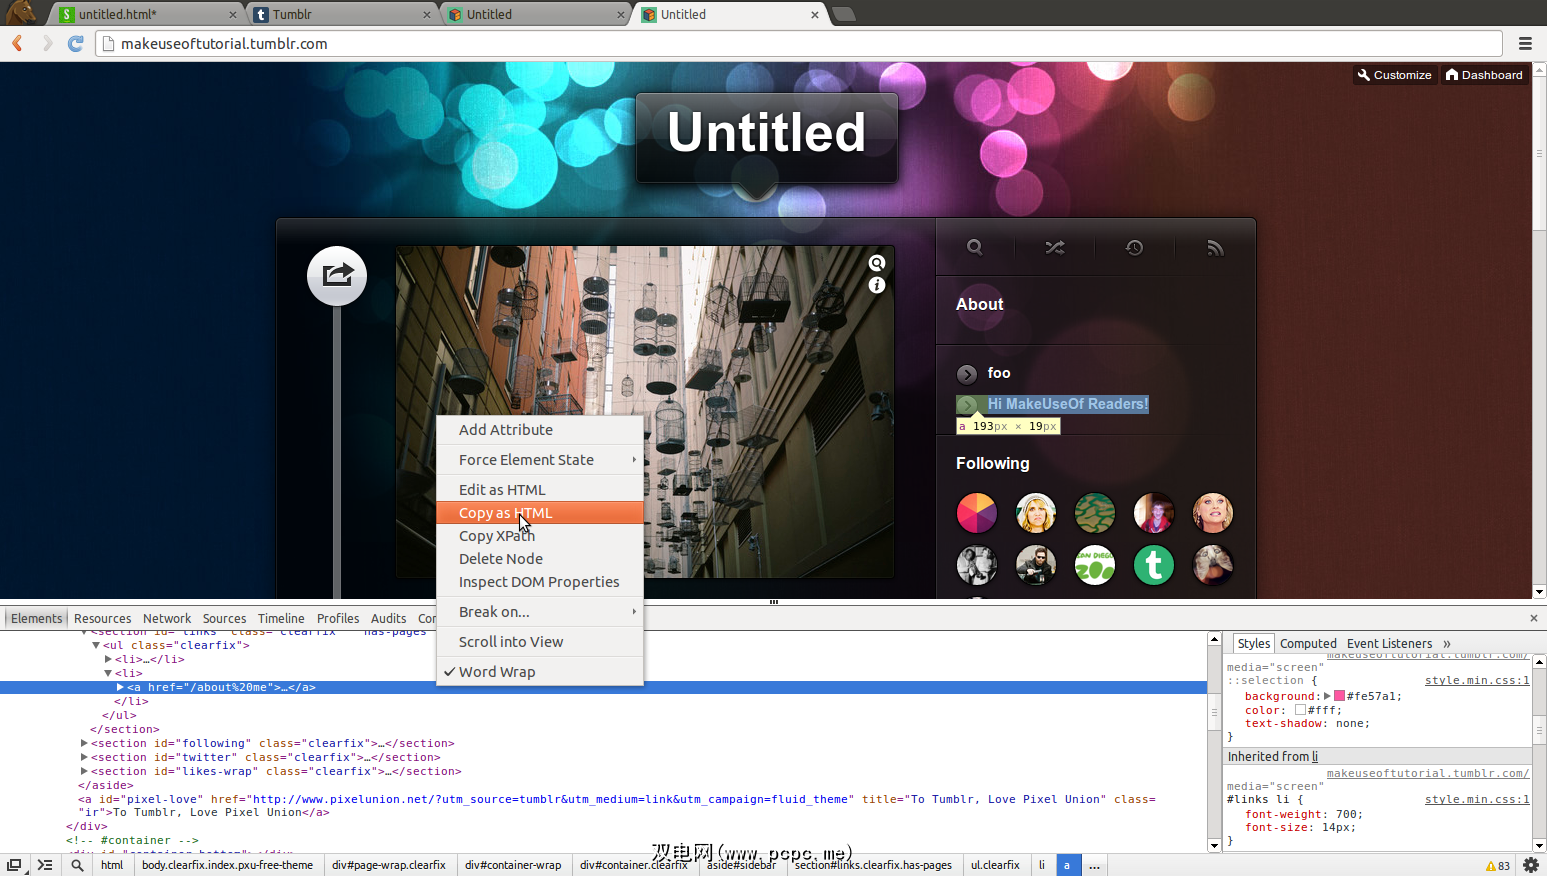Click the share arrow icon on the post
The height and width of the screenshot is (876, 1547).
click(337, 276)
